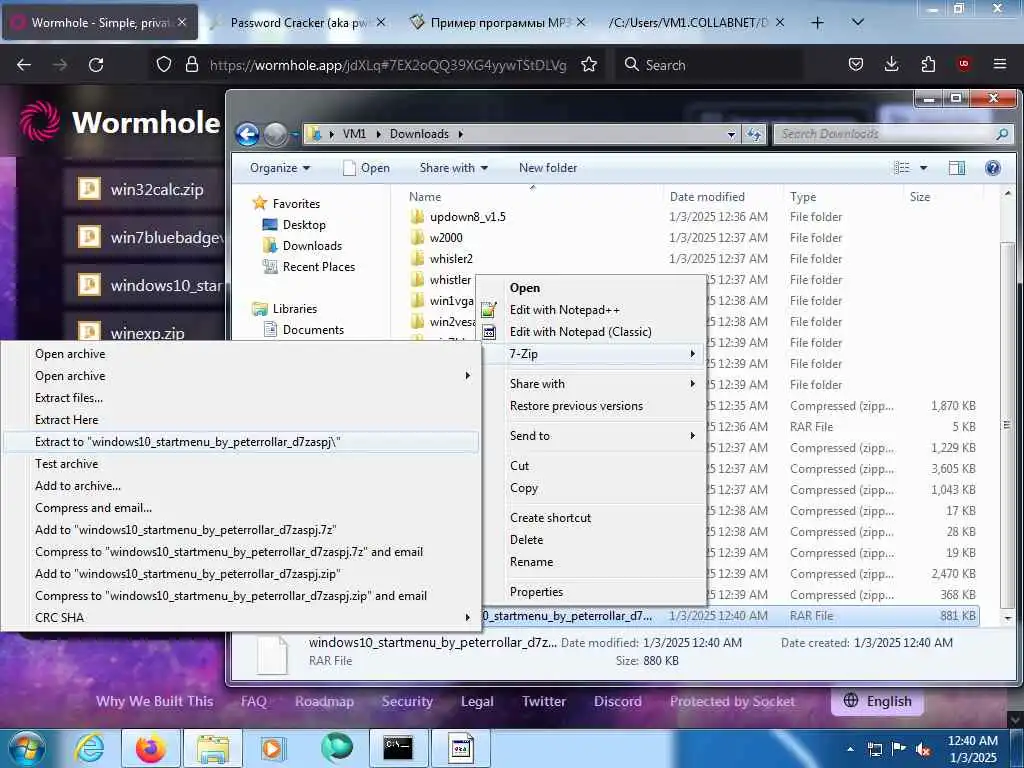Open the volume icon in system tray

pyautogui.click(x=923, y=750)
